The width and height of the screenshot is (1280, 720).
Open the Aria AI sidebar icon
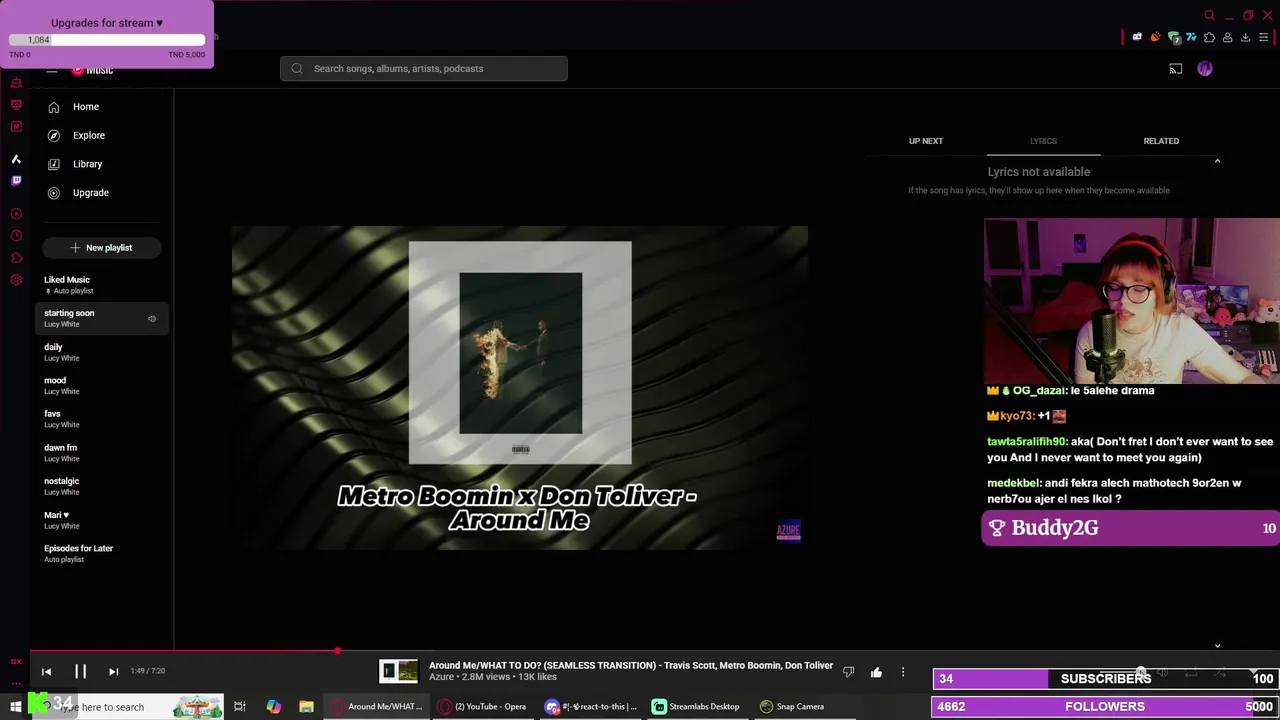coord(16,159)
